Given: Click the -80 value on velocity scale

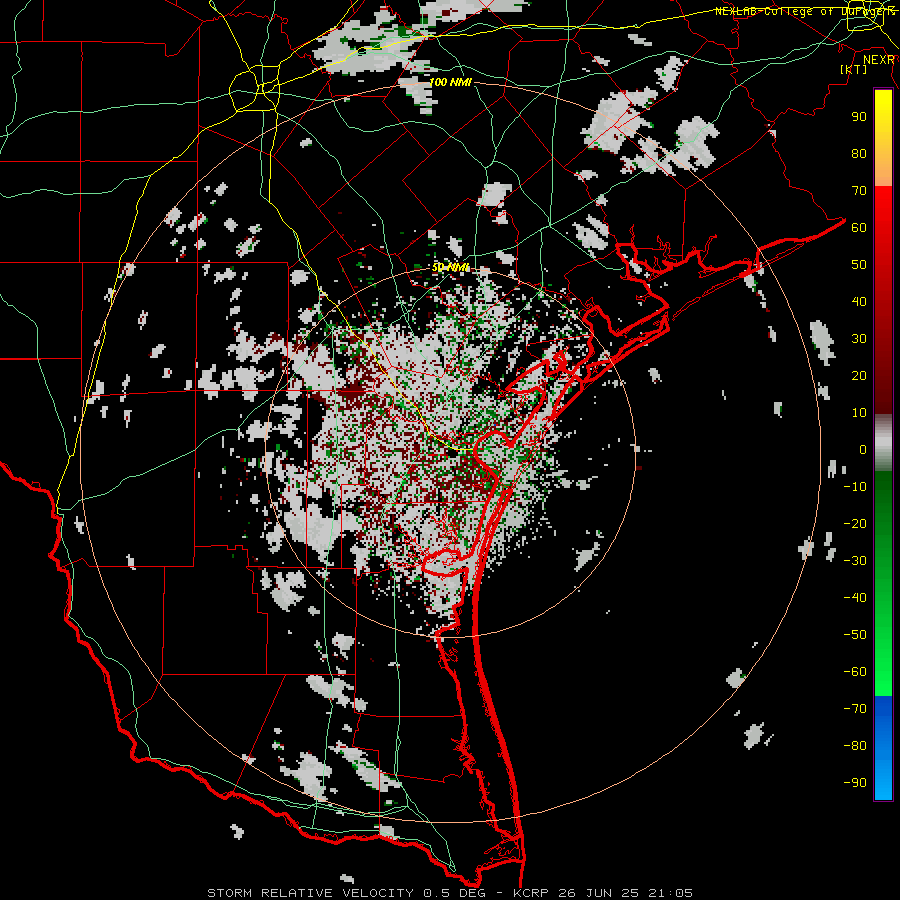Looking at the screenshot, I should point(855,746).
